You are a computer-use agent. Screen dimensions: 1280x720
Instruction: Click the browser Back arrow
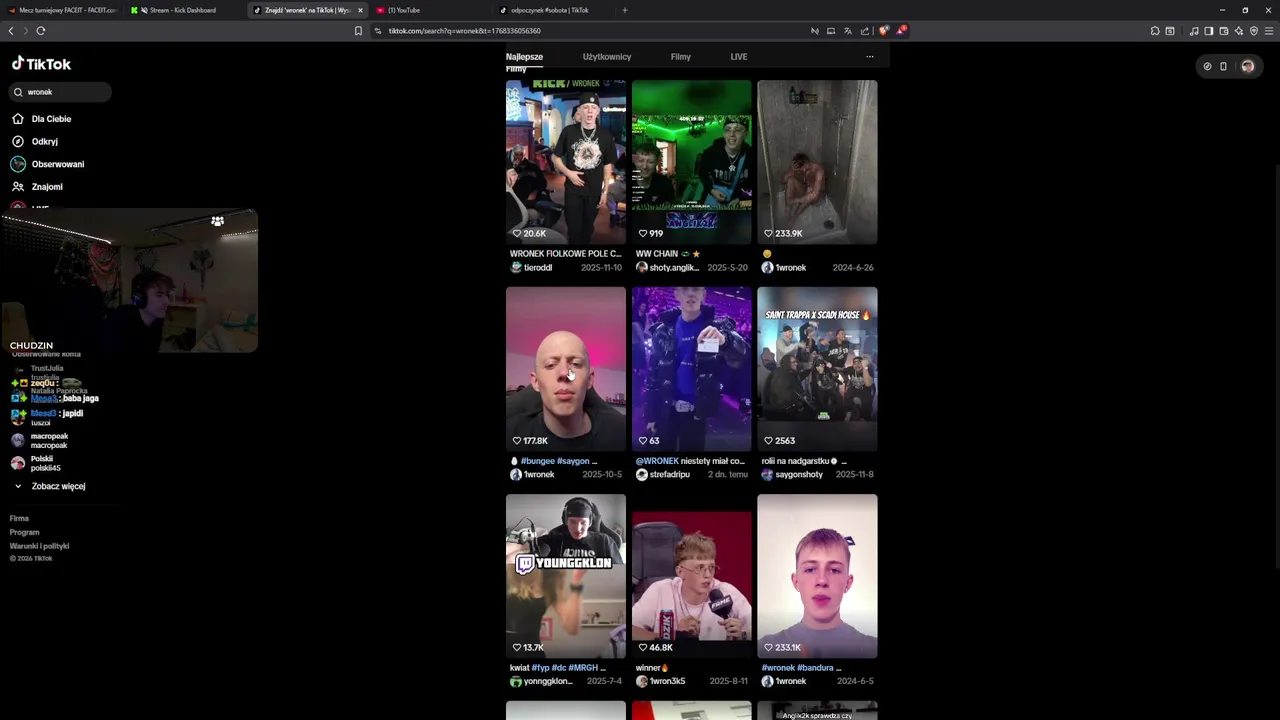(11, 30)
